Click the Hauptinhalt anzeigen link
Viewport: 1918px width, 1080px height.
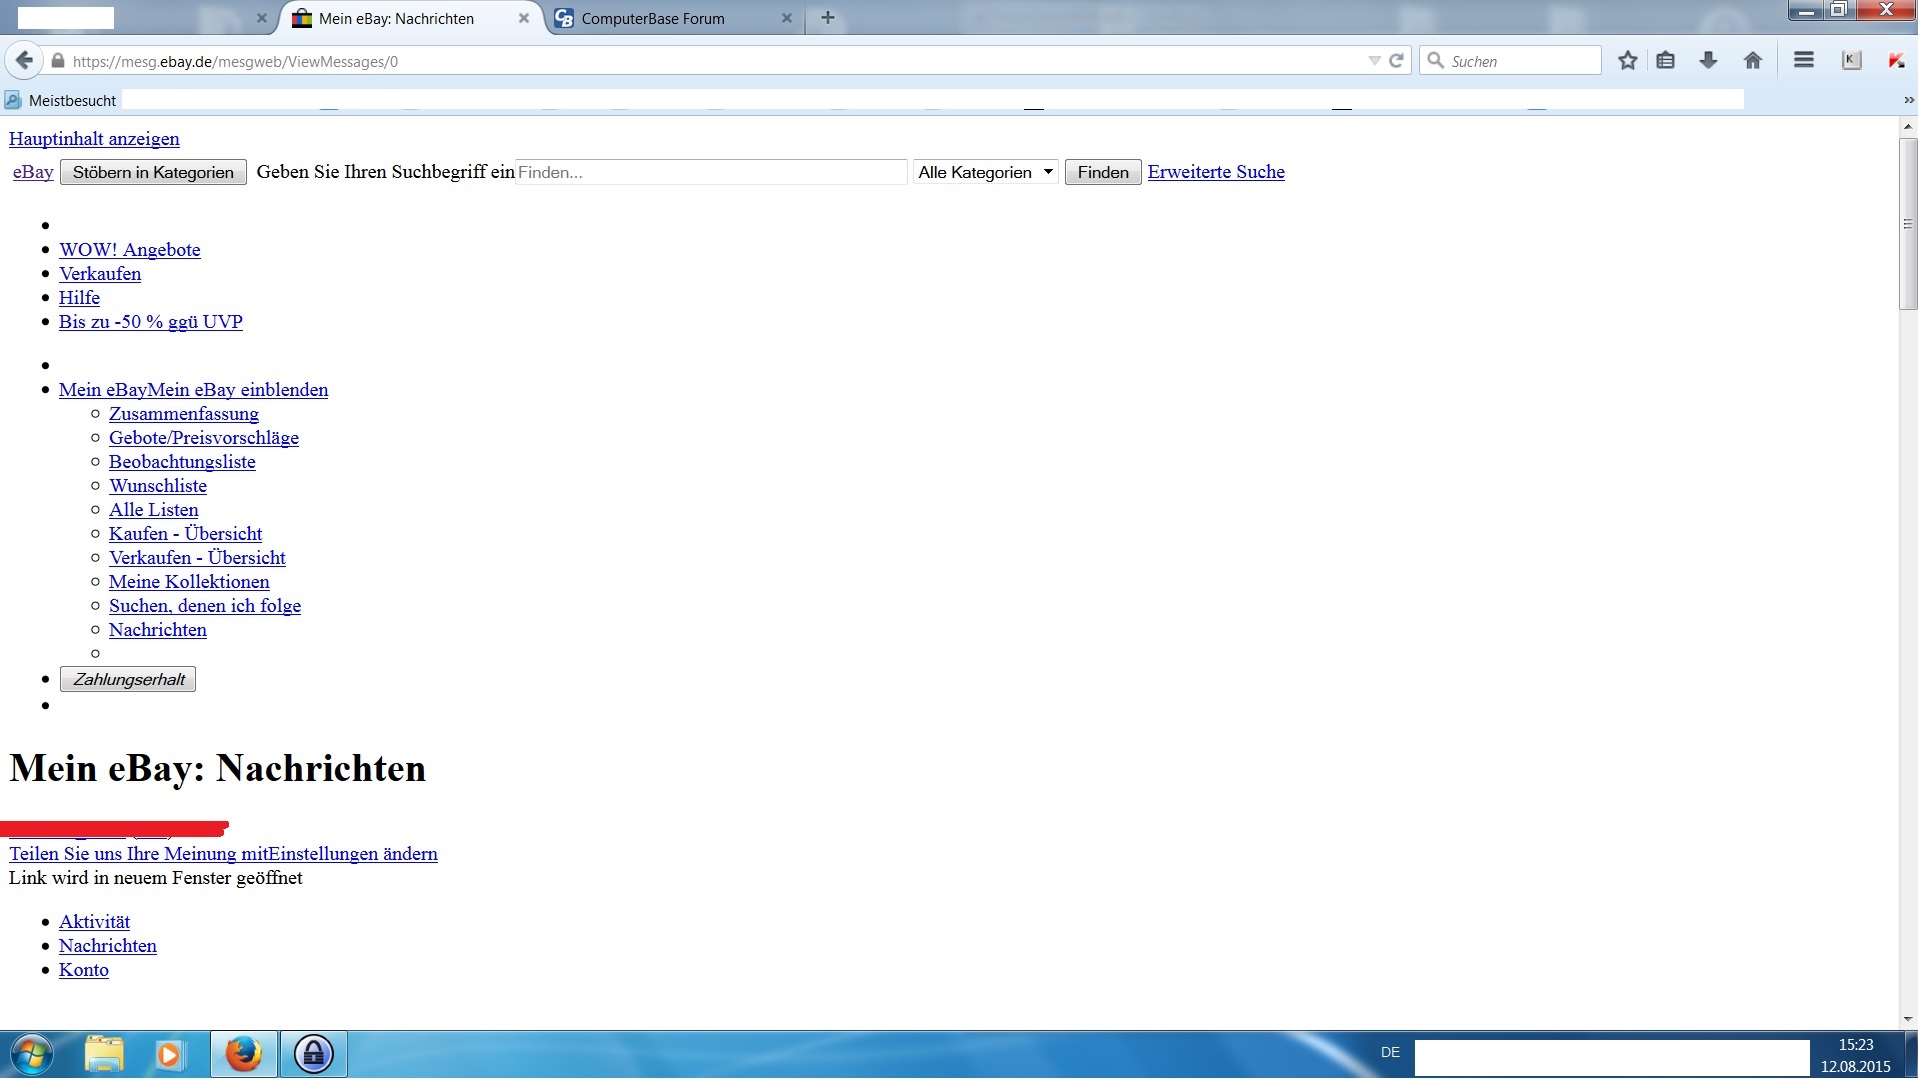tap(94, 139)
